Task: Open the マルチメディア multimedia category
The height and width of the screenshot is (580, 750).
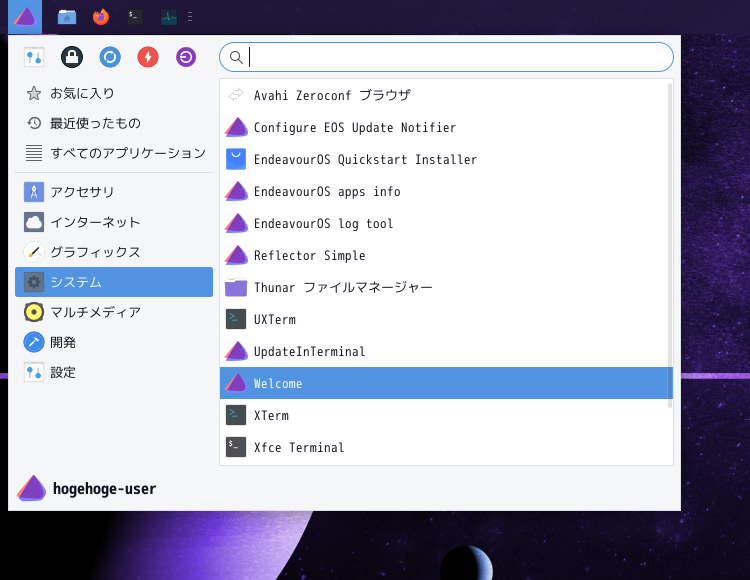Action: (114, 312)
